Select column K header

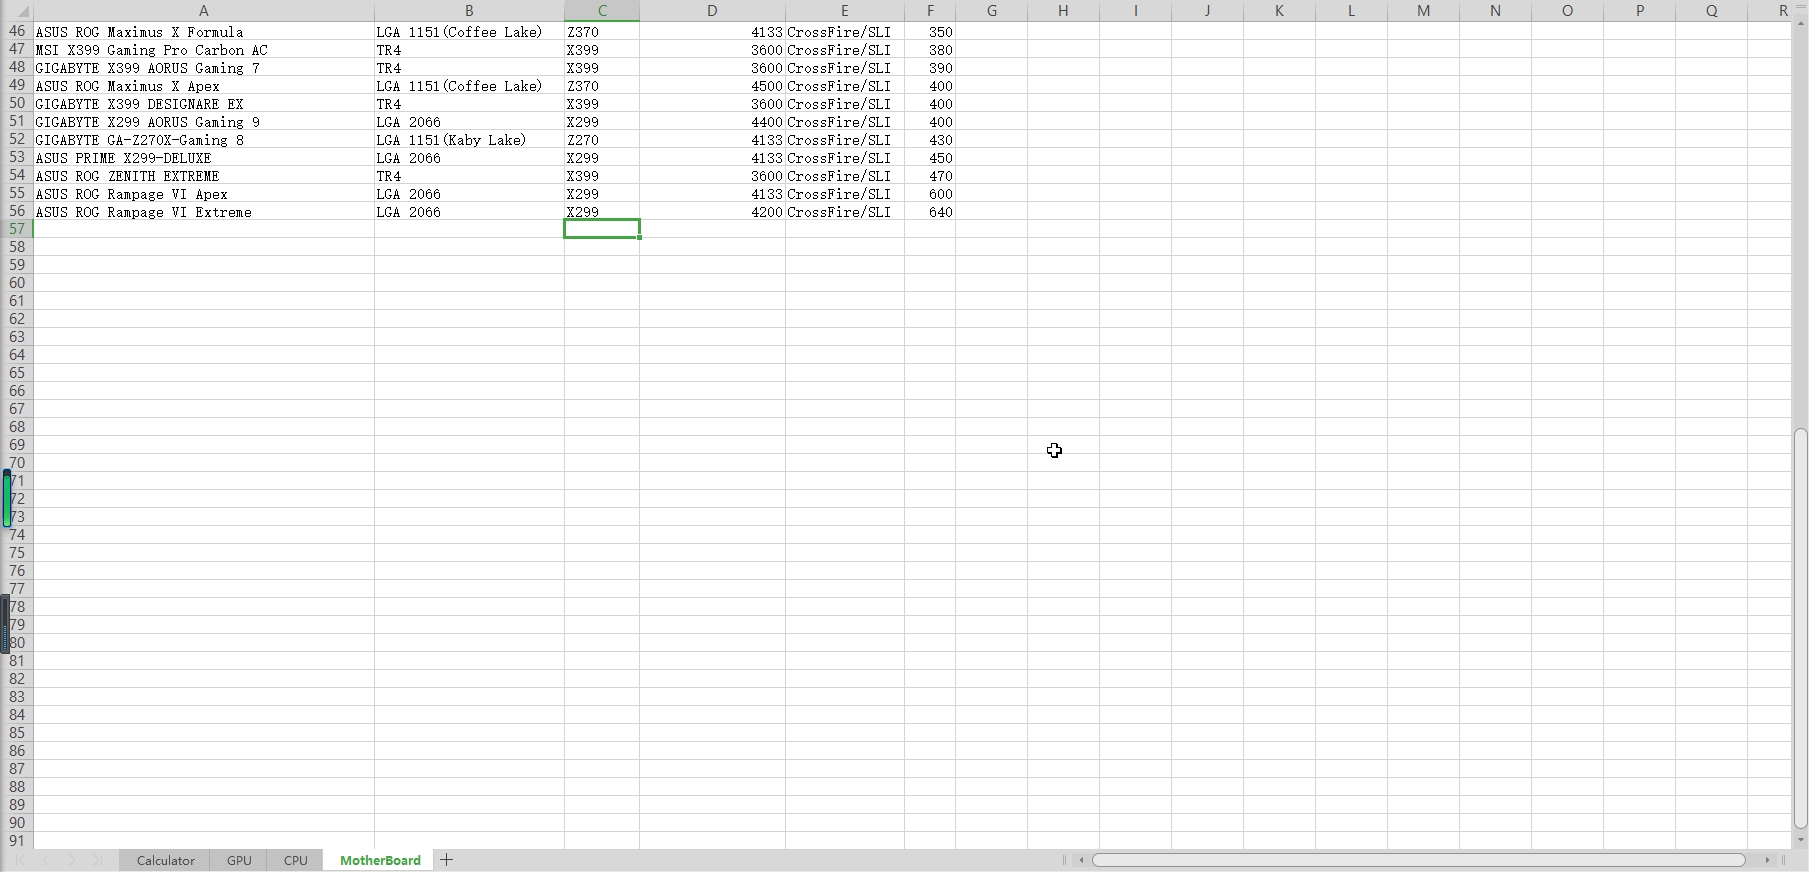(x=1279, y=11)
